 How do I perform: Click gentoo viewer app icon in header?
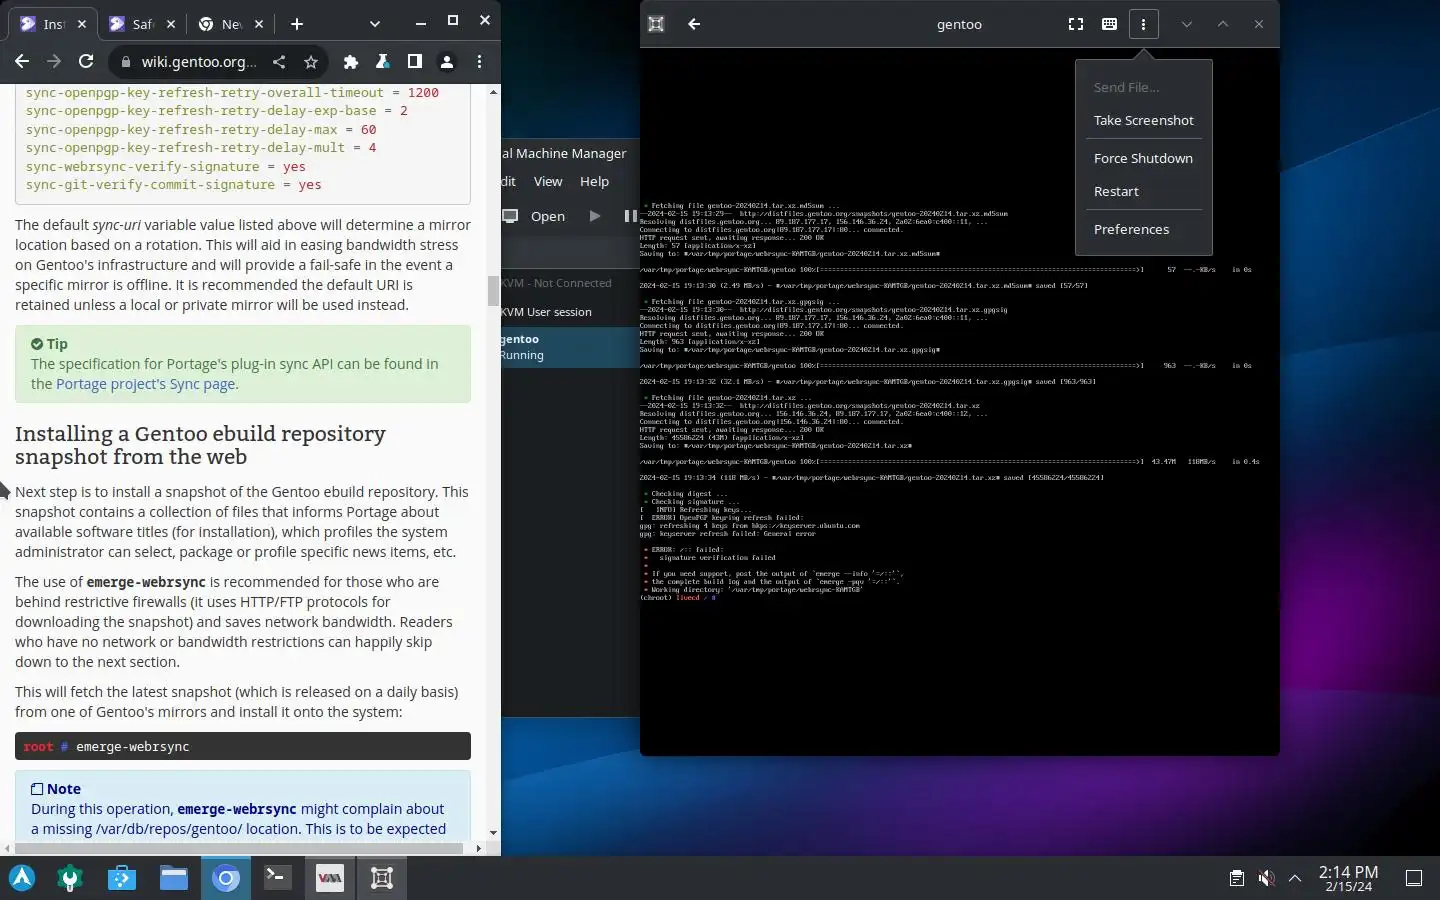[x=656, y=24]
